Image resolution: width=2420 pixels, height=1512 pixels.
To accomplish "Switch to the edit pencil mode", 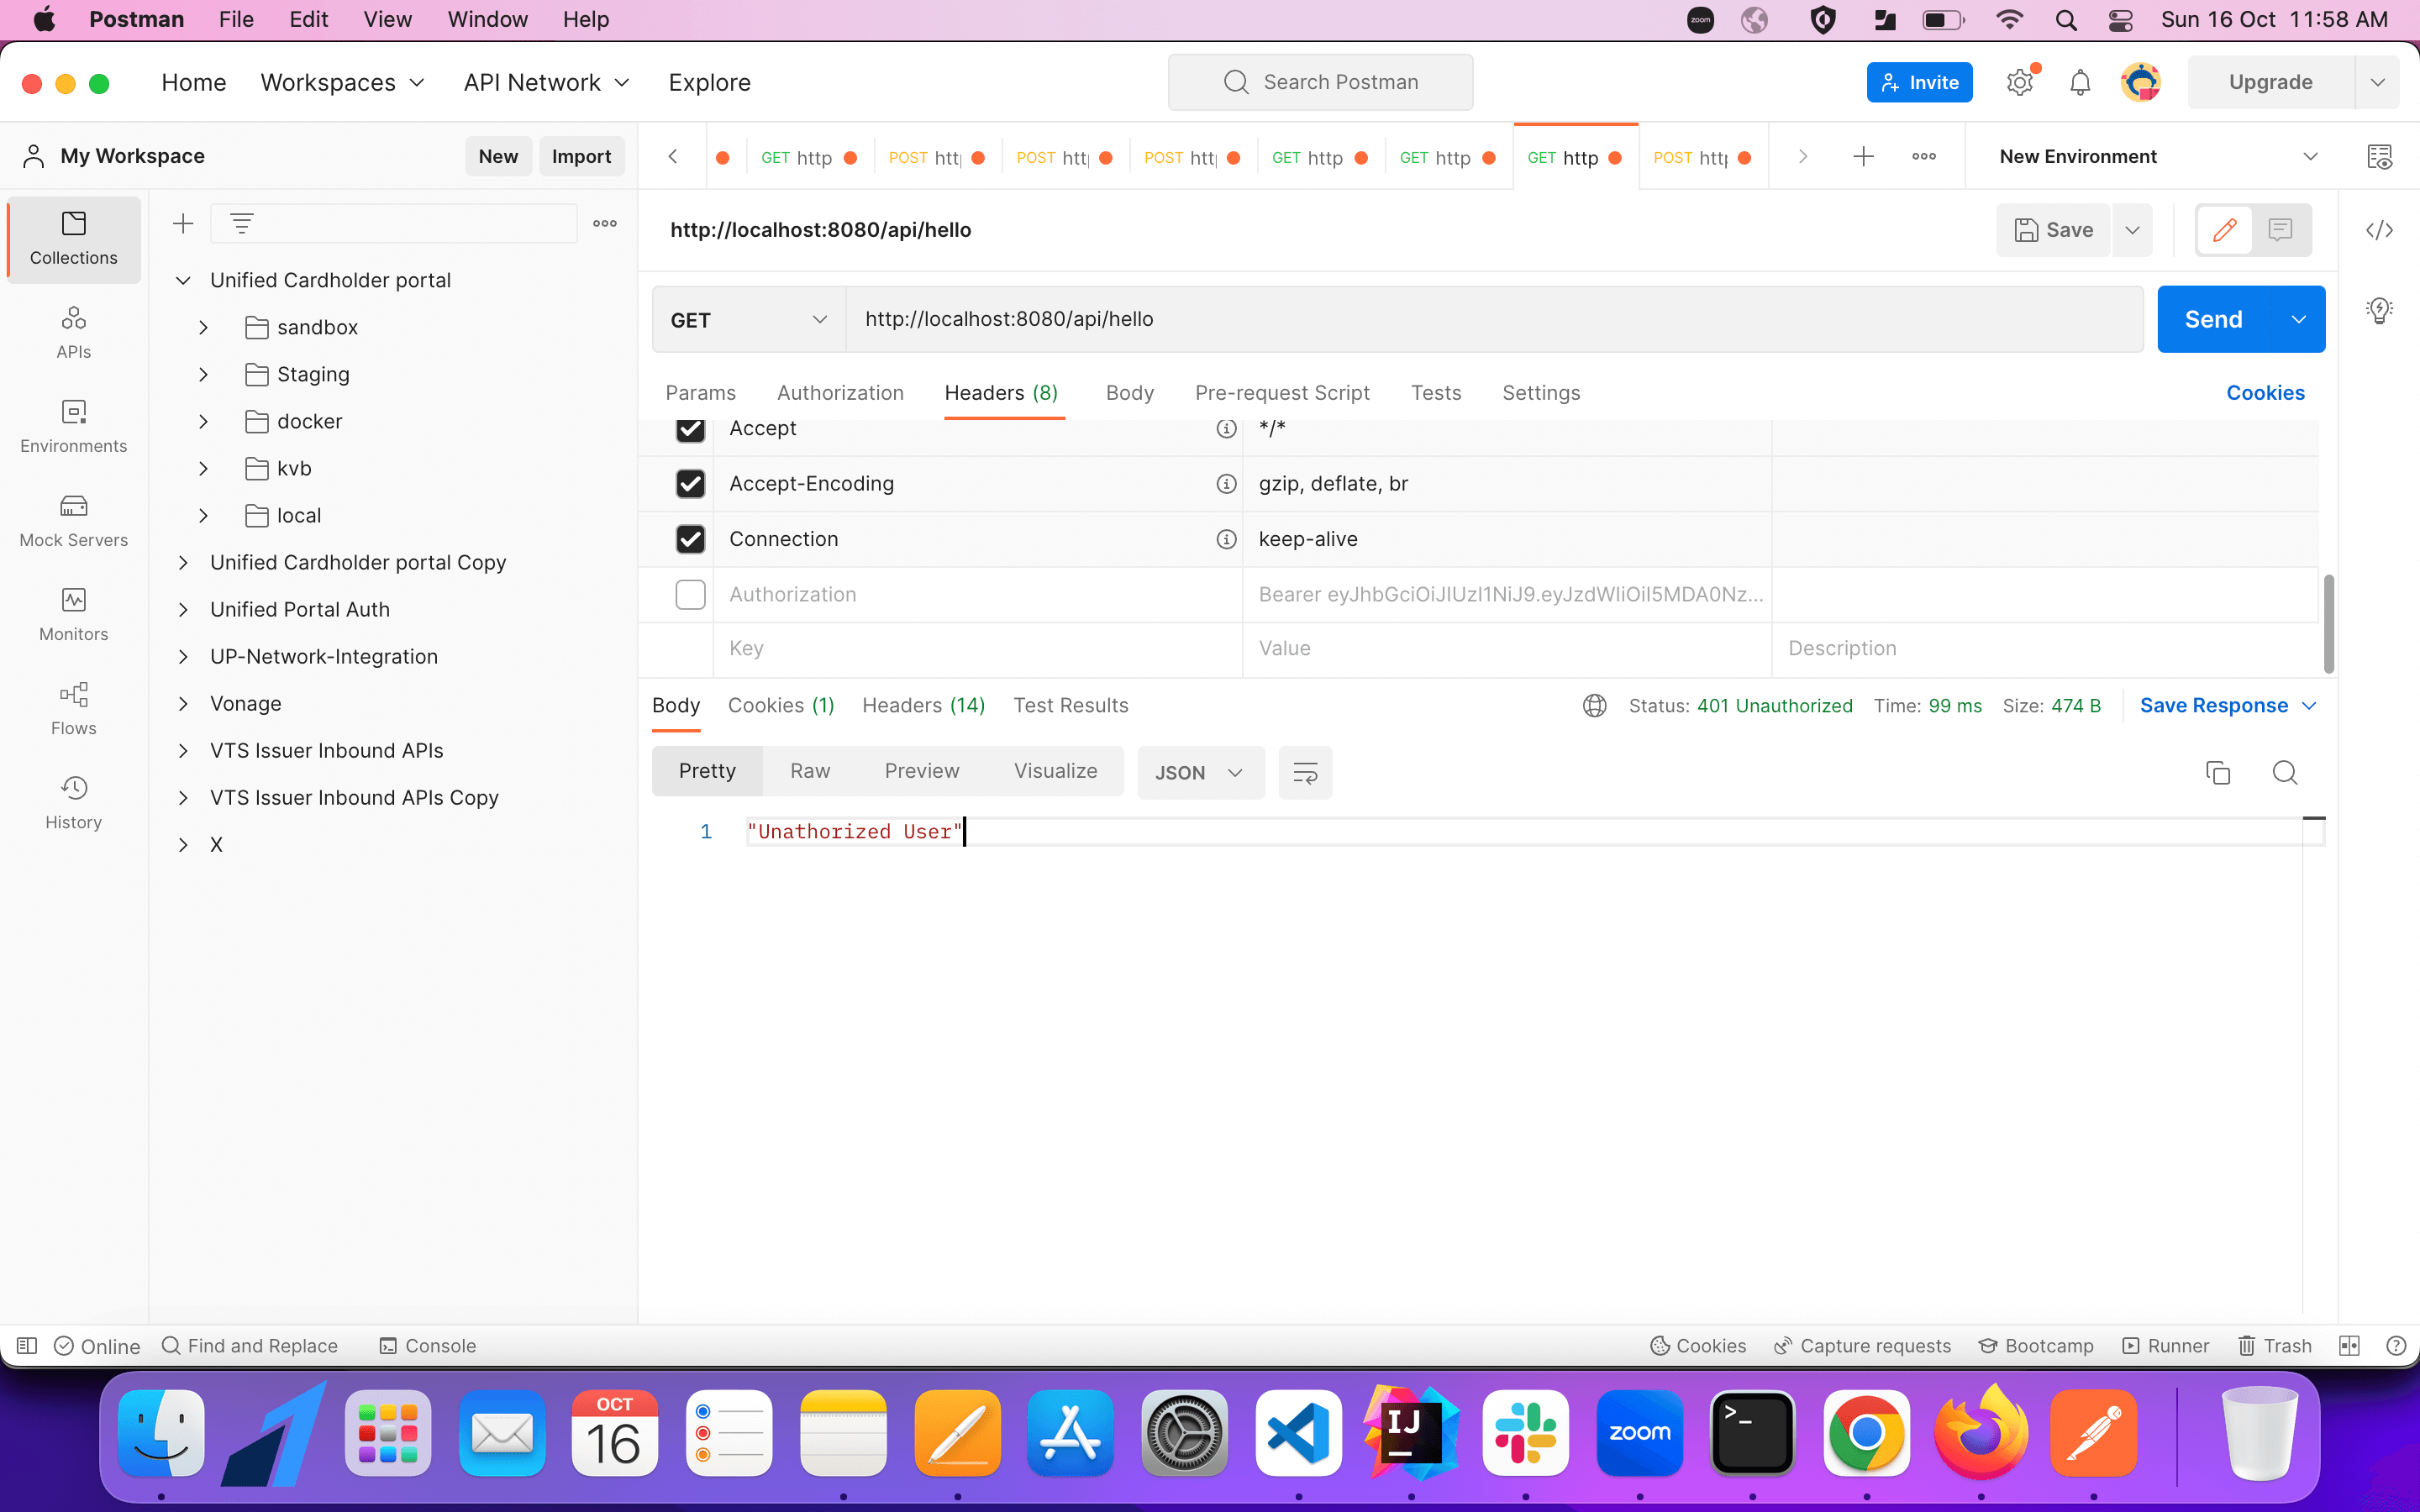I will click(2224, 230).
